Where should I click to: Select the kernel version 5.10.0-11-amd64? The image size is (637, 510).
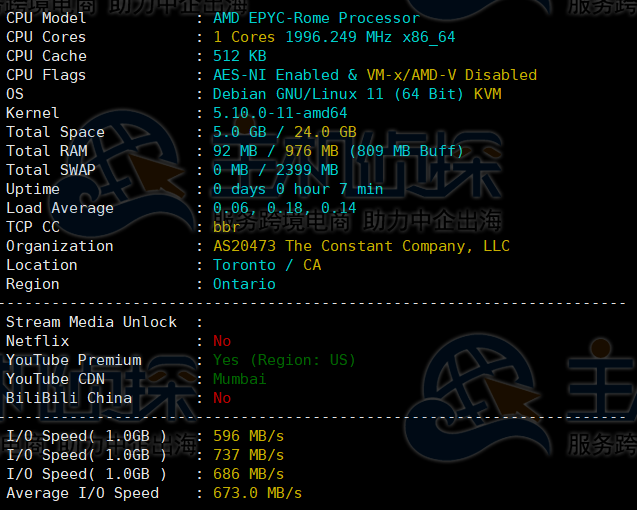point(280,113)
